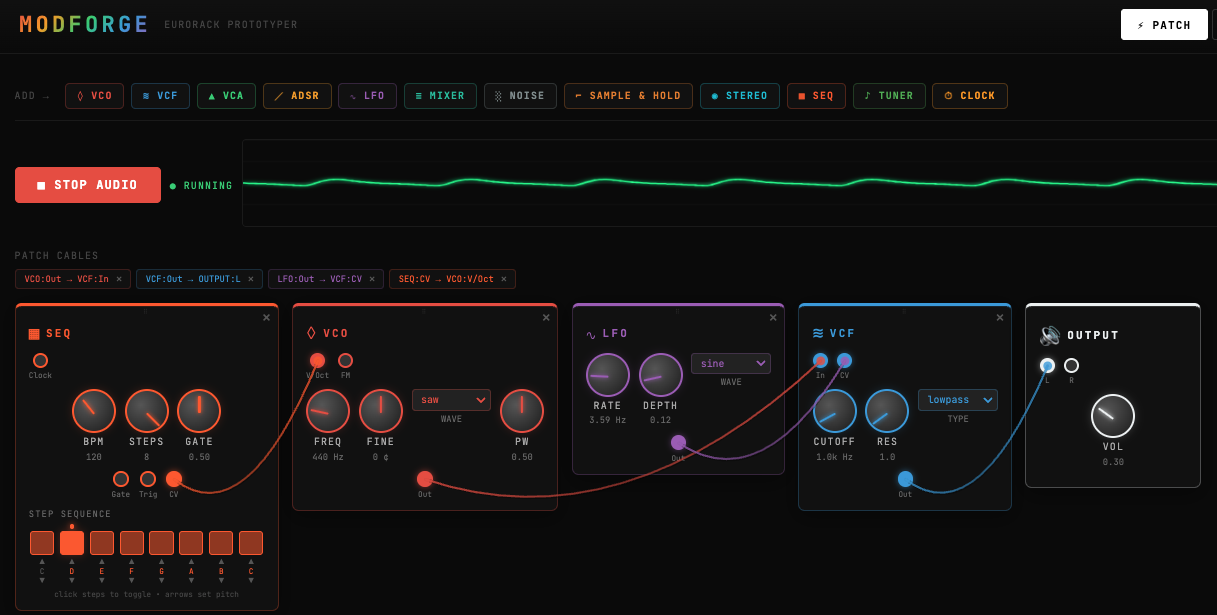1217x615 pixels.
Task: Click the V/Oct input jack on the VCO
Action: (317, 361)
